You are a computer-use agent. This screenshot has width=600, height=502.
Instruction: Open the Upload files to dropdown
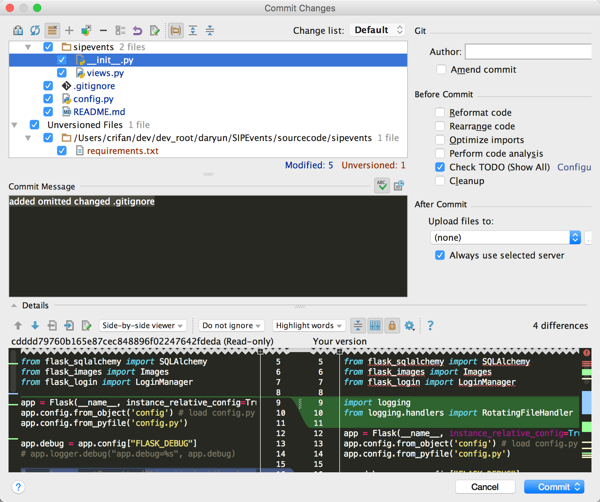click(x=505, y=238)
